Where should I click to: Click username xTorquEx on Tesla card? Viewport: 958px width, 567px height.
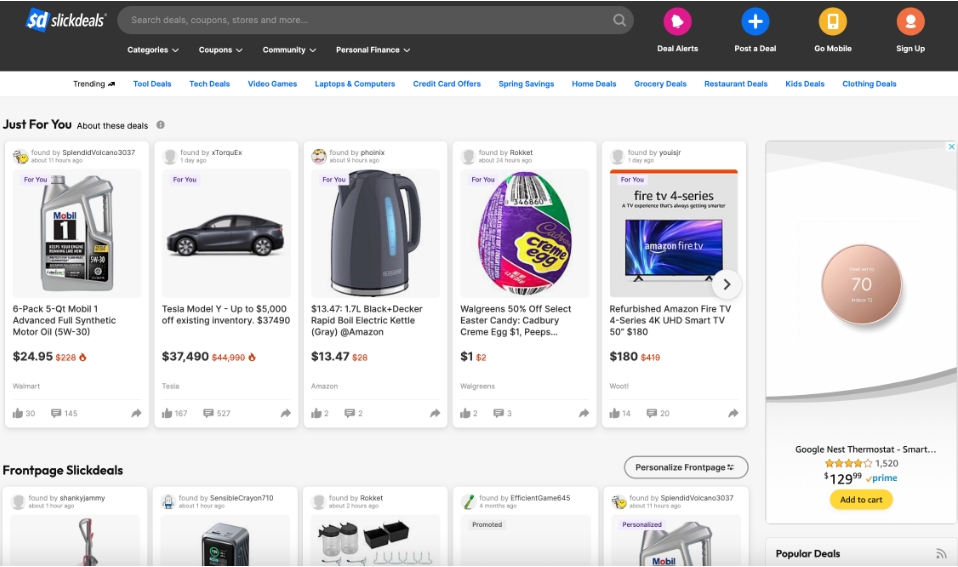pos(226,153)
